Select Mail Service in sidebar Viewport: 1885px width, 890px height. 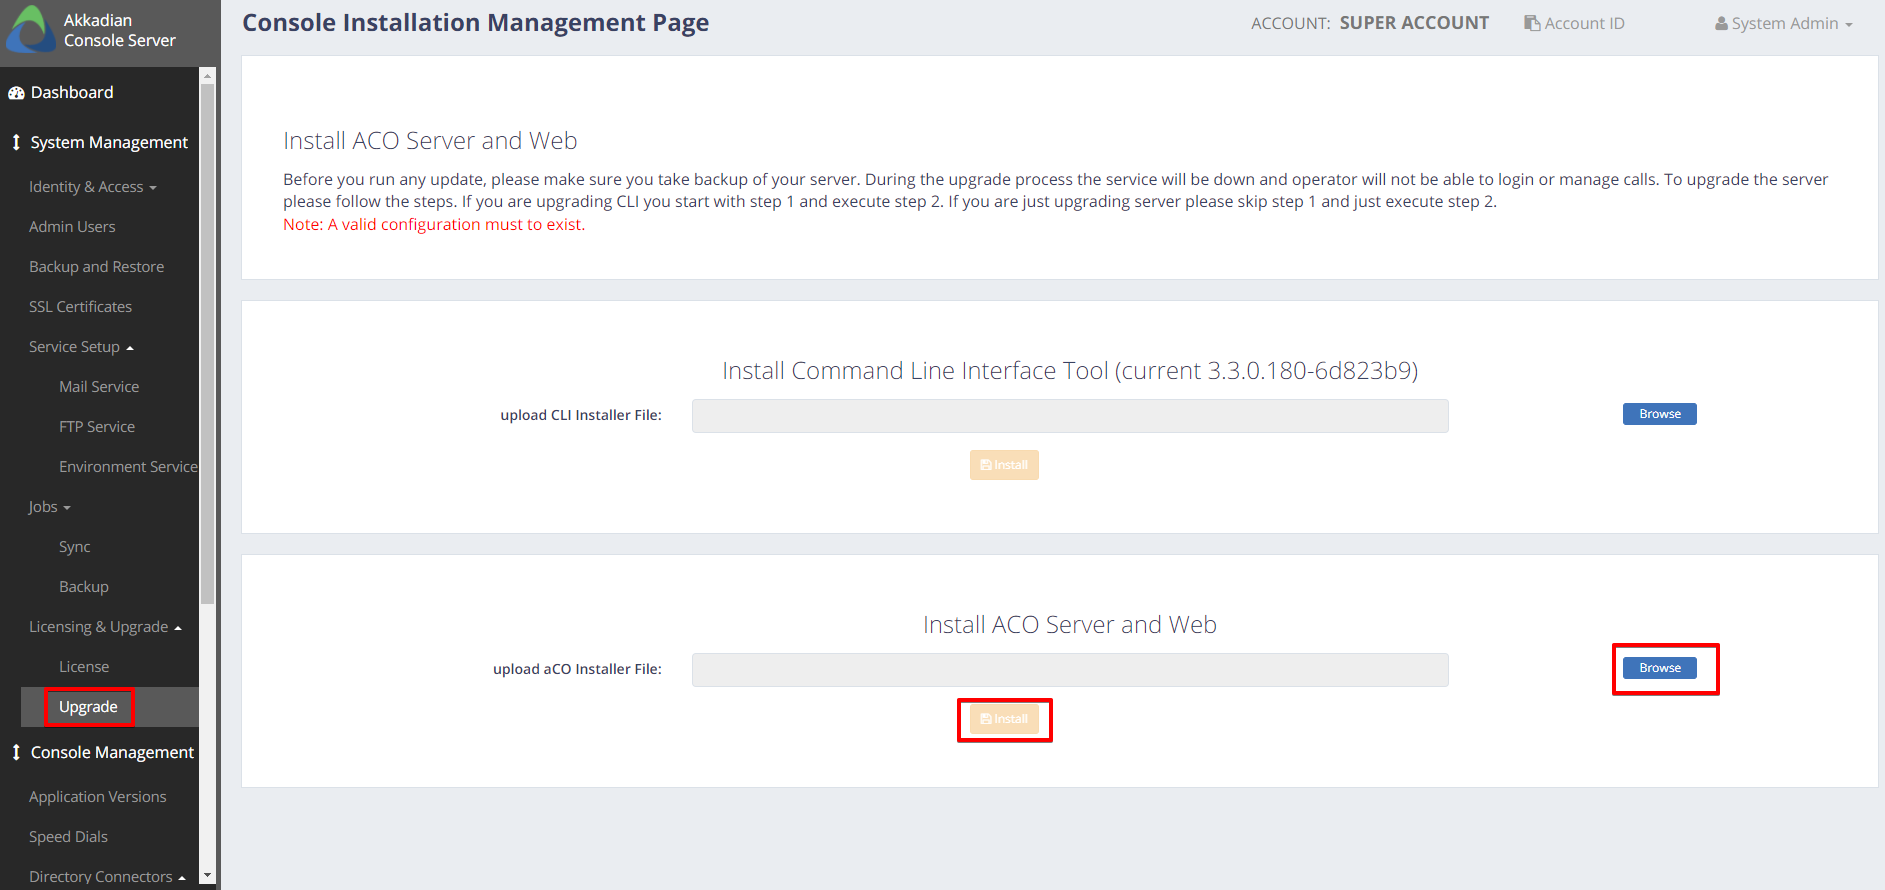[x=99, y=387]
